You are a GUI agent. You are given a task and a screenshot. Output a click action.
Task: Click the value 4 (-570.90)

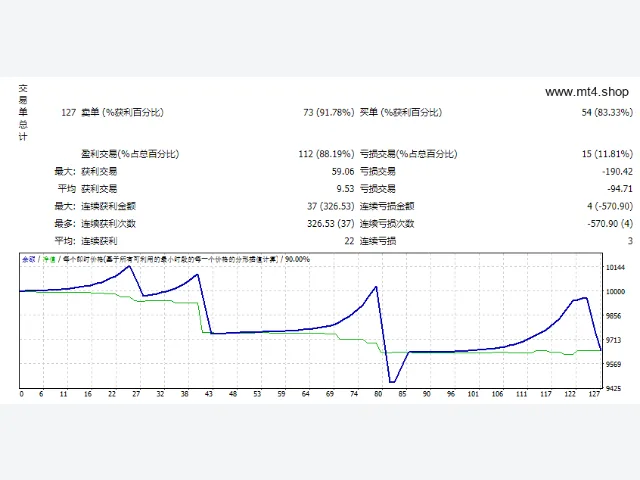point(610,206)
